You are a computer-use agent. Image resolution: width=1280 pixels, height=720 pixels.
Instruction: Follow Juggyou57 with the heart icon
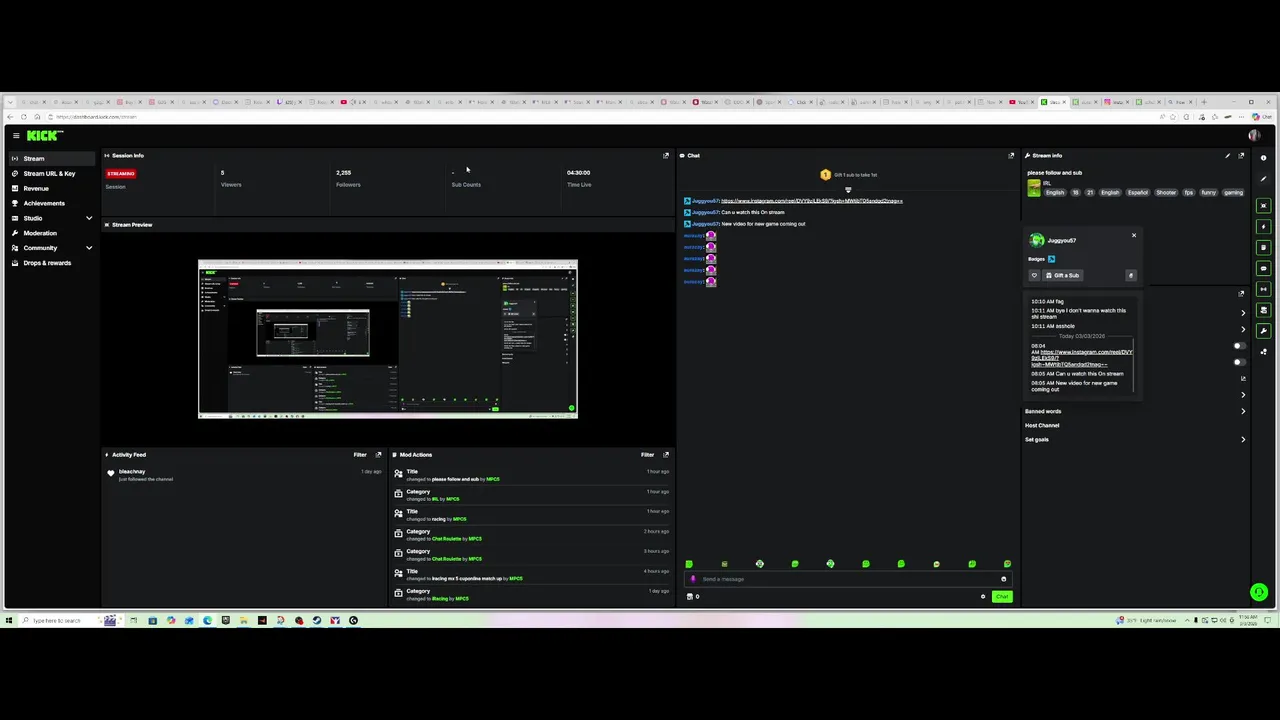pyautogui.click(x=1034, y=275)
